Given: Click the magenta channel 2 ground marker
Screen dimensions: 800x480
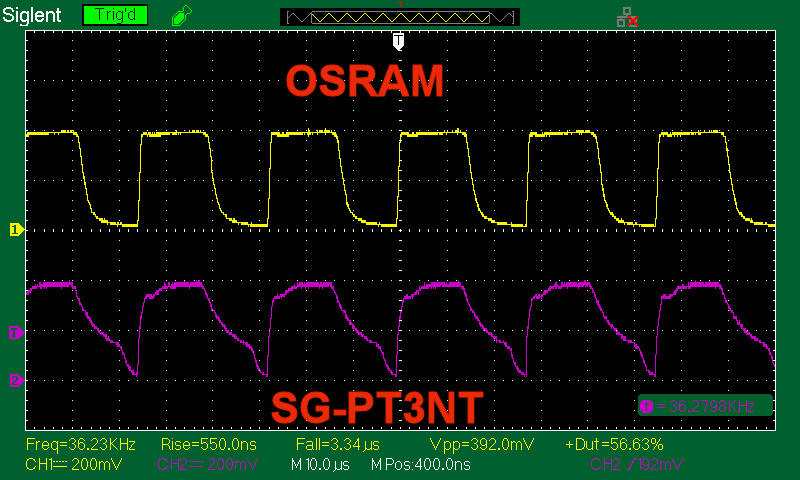Looking at the screenshot, I should coord(16,380).
